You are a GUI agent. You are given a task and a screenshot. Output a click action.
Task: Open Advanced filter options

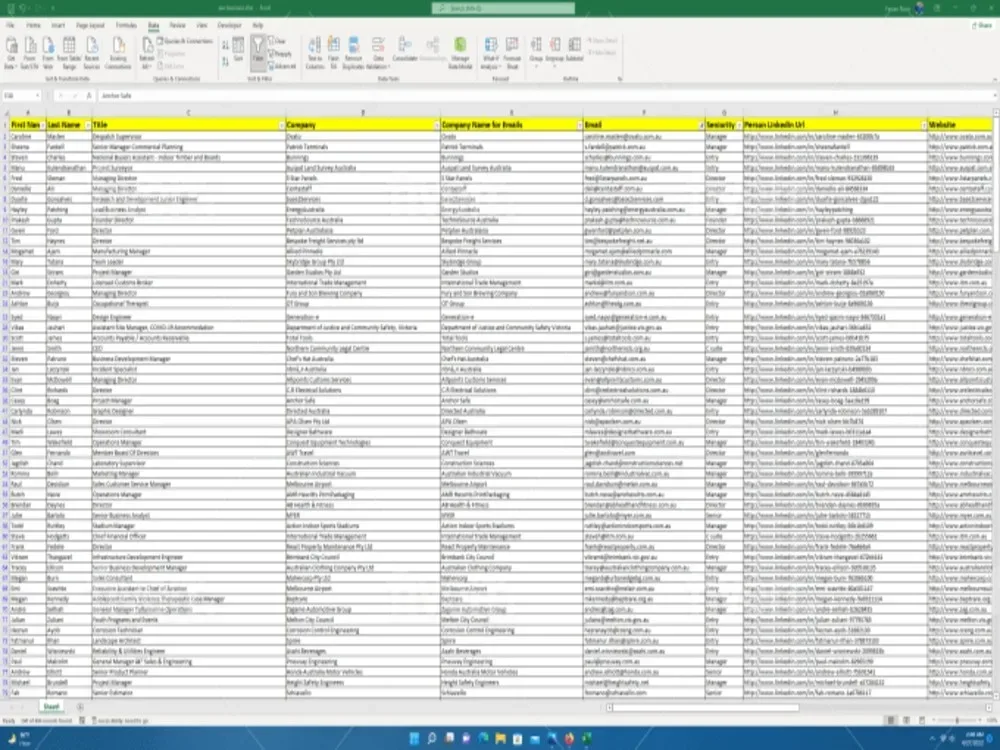pyautogui.click(x=282, y=66)
